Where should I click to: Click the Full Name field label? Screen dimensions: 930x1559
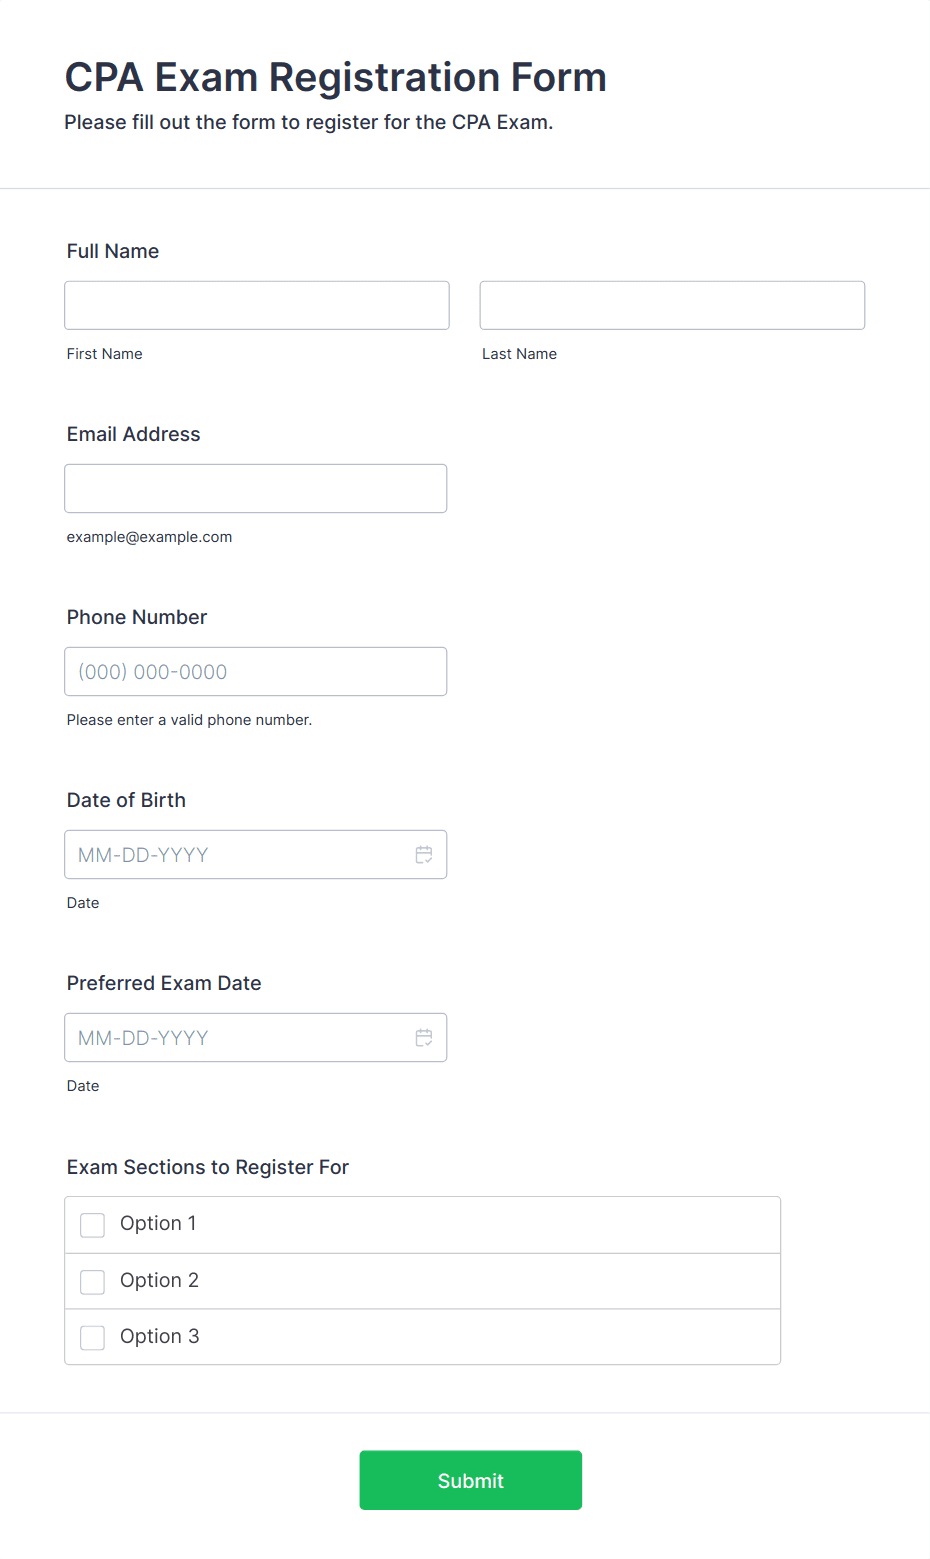click(113, 251)
